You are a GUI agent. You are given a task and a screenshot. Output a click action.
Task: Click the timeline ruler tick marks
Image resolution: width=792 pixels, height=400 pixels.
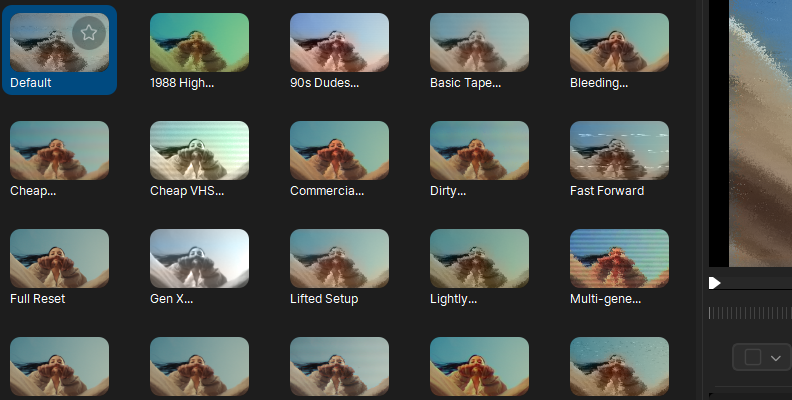coord(750,313)
